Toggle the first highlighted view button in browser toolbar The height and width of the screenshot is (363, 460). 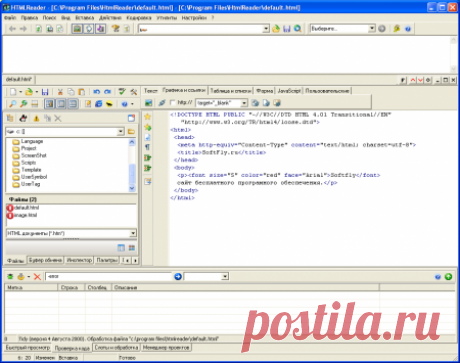77,29
